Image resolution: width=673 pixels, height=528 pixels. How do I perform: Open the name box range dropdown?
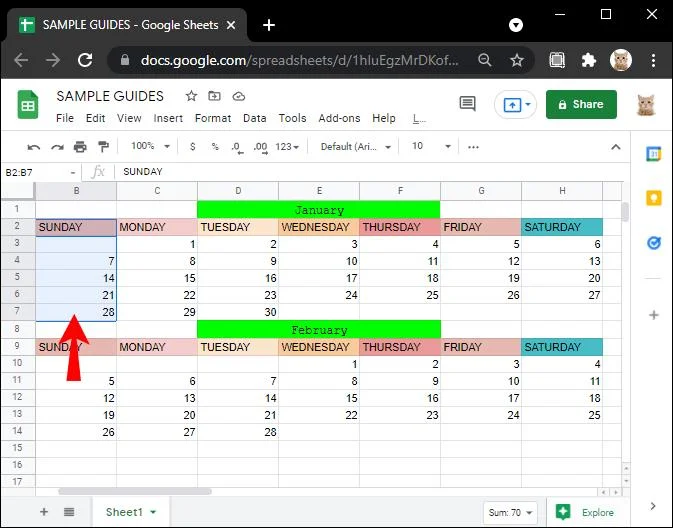click(73, 173)
